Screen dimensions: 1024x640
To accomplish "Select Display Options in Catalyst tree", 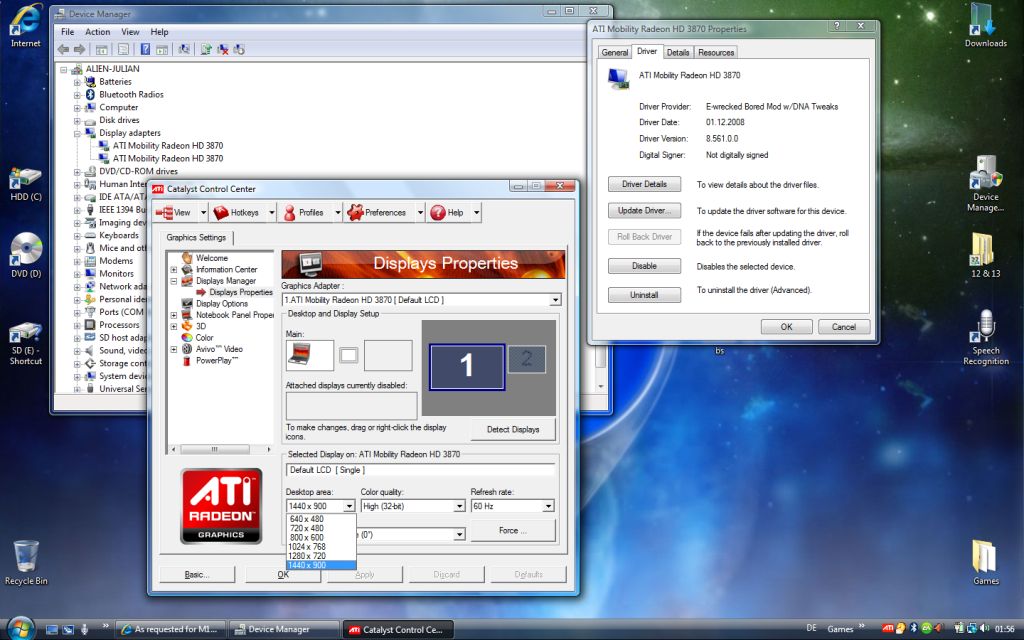I will pos(221,304).
